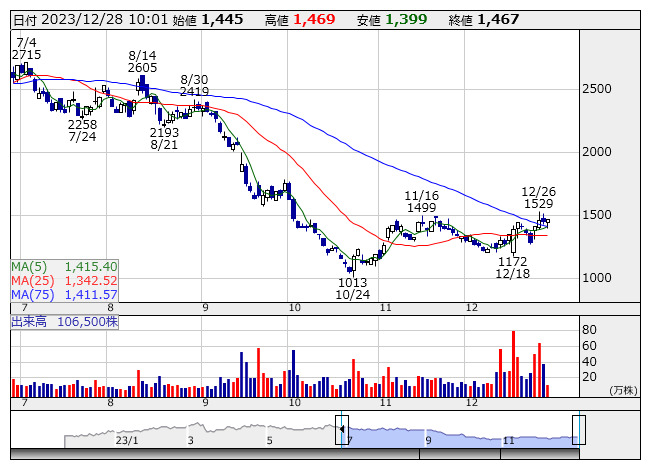Click the 8/14 2605 peak label
653x470 pixels.
click(142, 61)
